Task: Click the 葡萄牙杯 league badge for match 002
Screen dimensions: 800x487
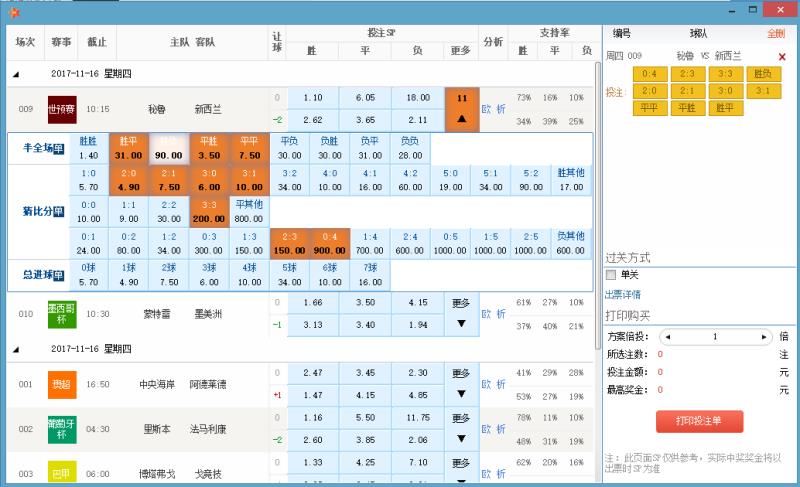Action: coord(62,429)
